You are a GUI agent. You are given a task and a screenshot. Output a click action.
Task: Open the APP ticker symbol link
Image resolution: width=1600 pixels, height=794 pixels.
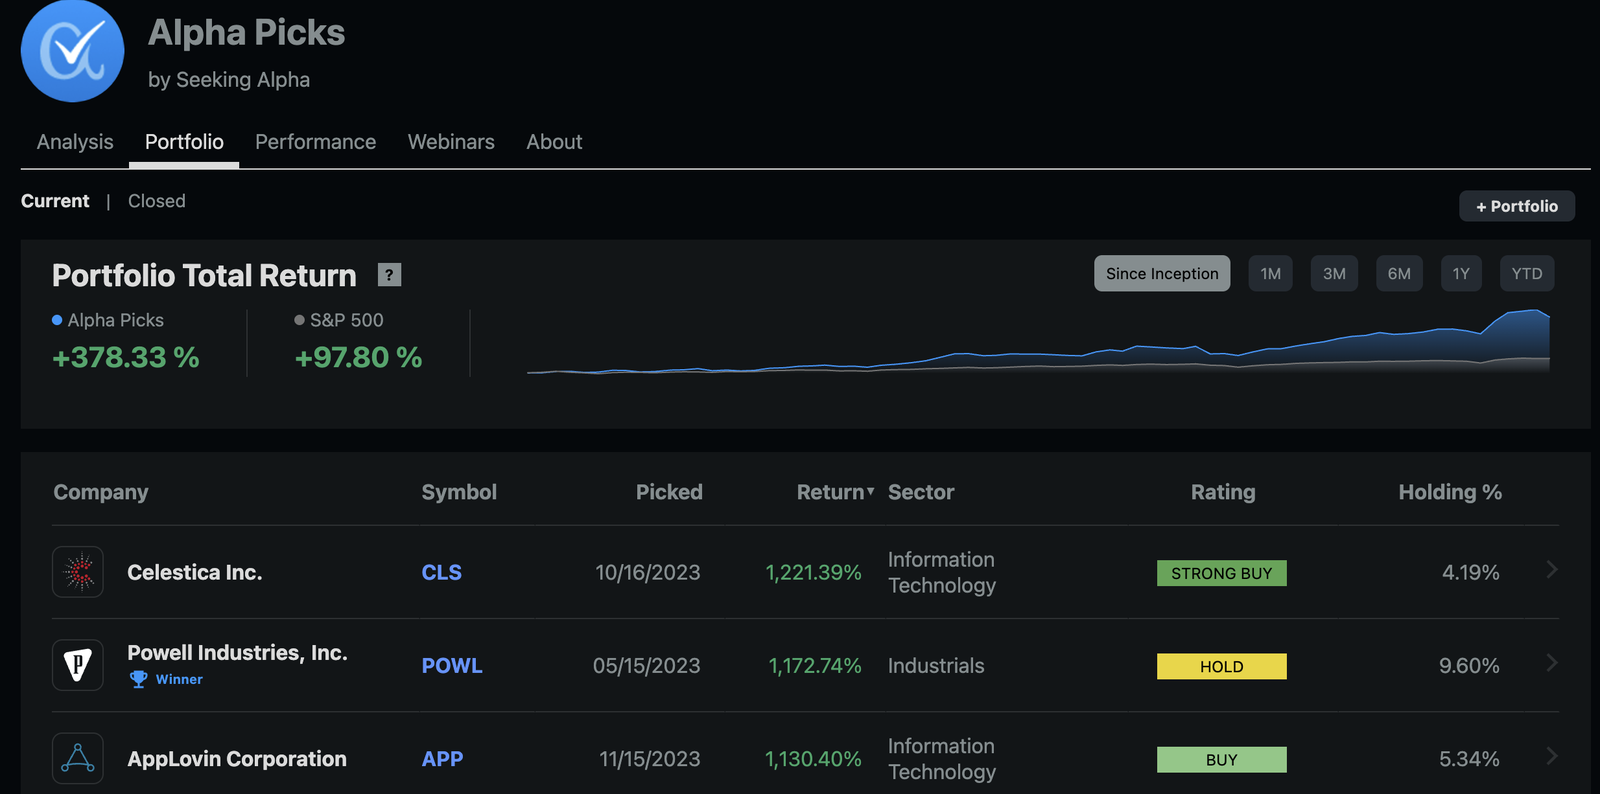pyautogui.click(x=442, y=758)
